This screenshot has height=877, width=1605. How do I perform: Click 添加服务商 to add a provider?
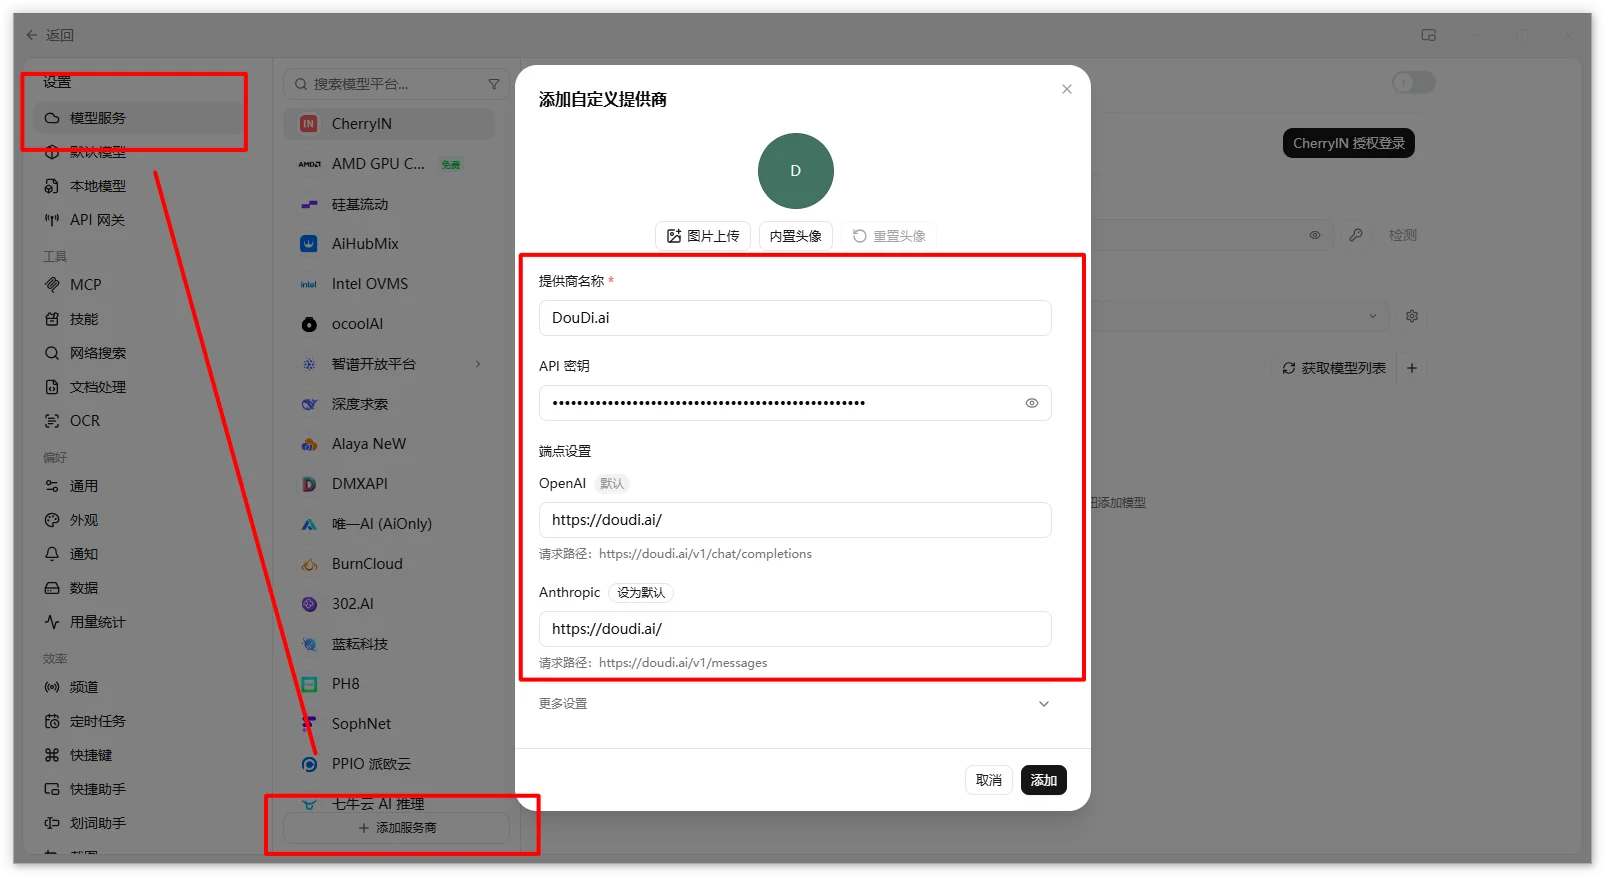pyautogui.click(x=396, y=828)
